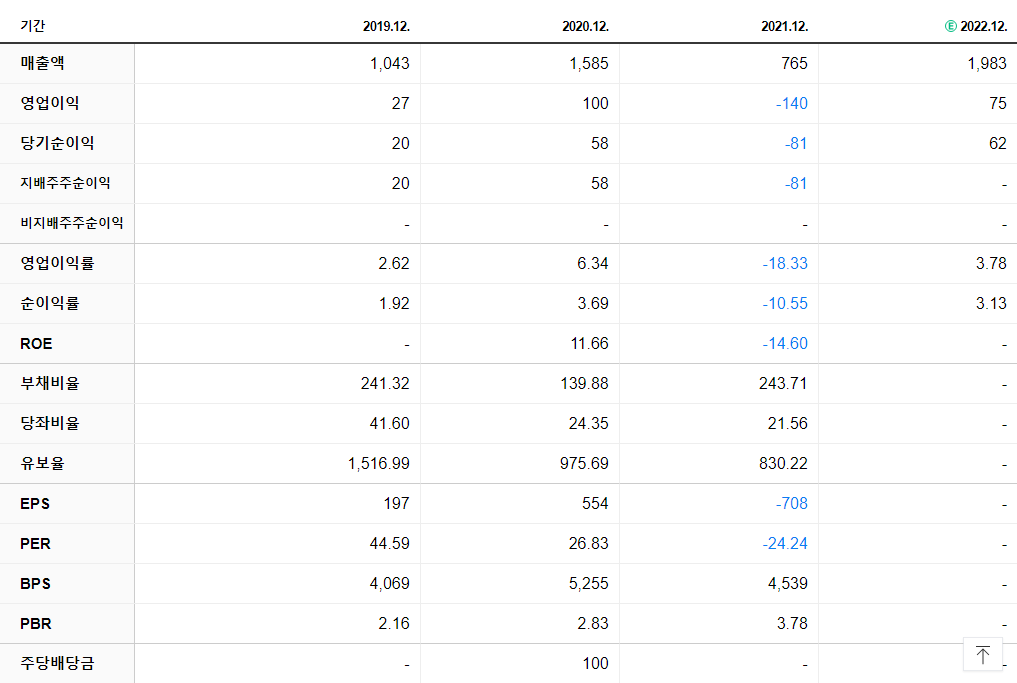Click the 비지배주주순이익 row label
Image resolution: width=1017 pixels, height=683 pixels.
tap(71, 223)
